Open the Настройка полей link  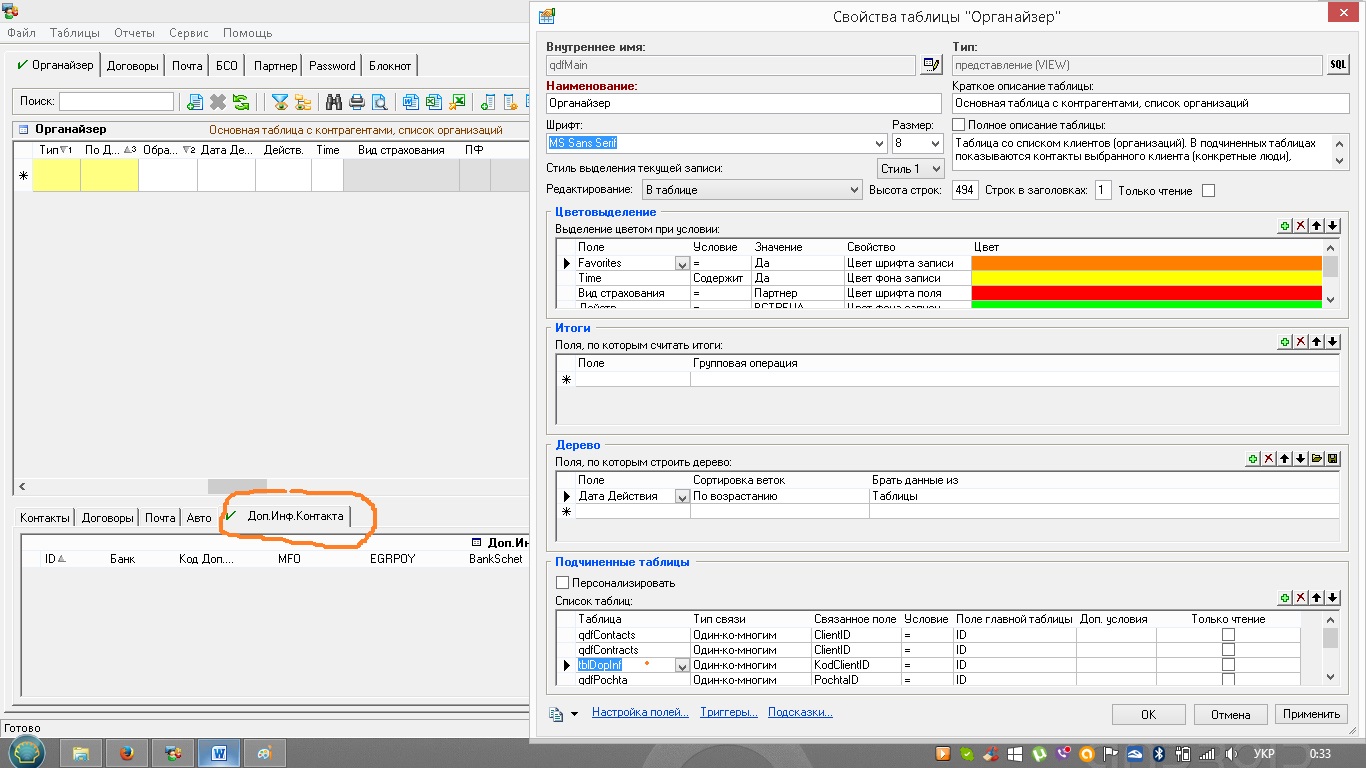(x=640, y=713)
